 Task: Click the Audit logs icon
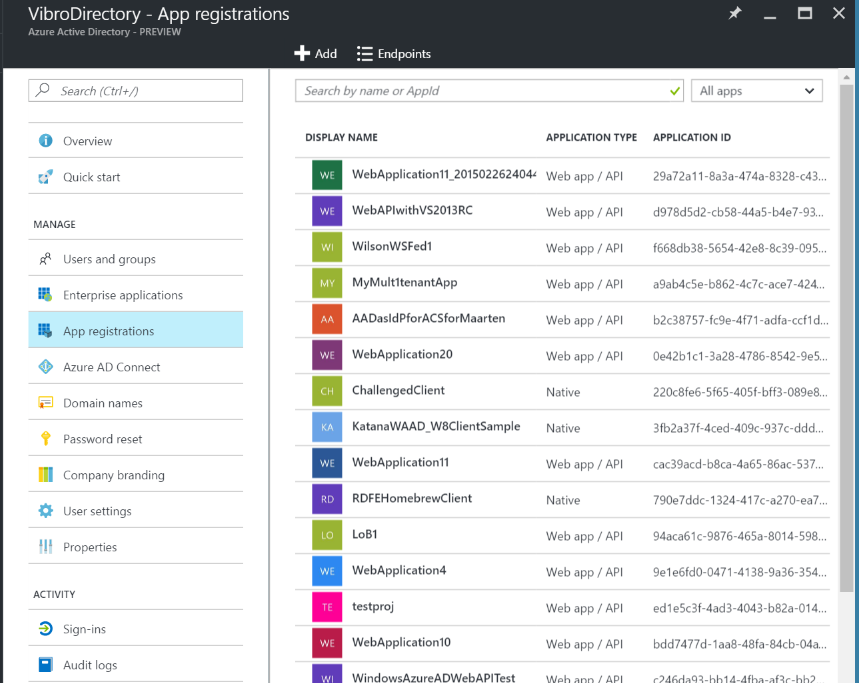click(45, 665)
